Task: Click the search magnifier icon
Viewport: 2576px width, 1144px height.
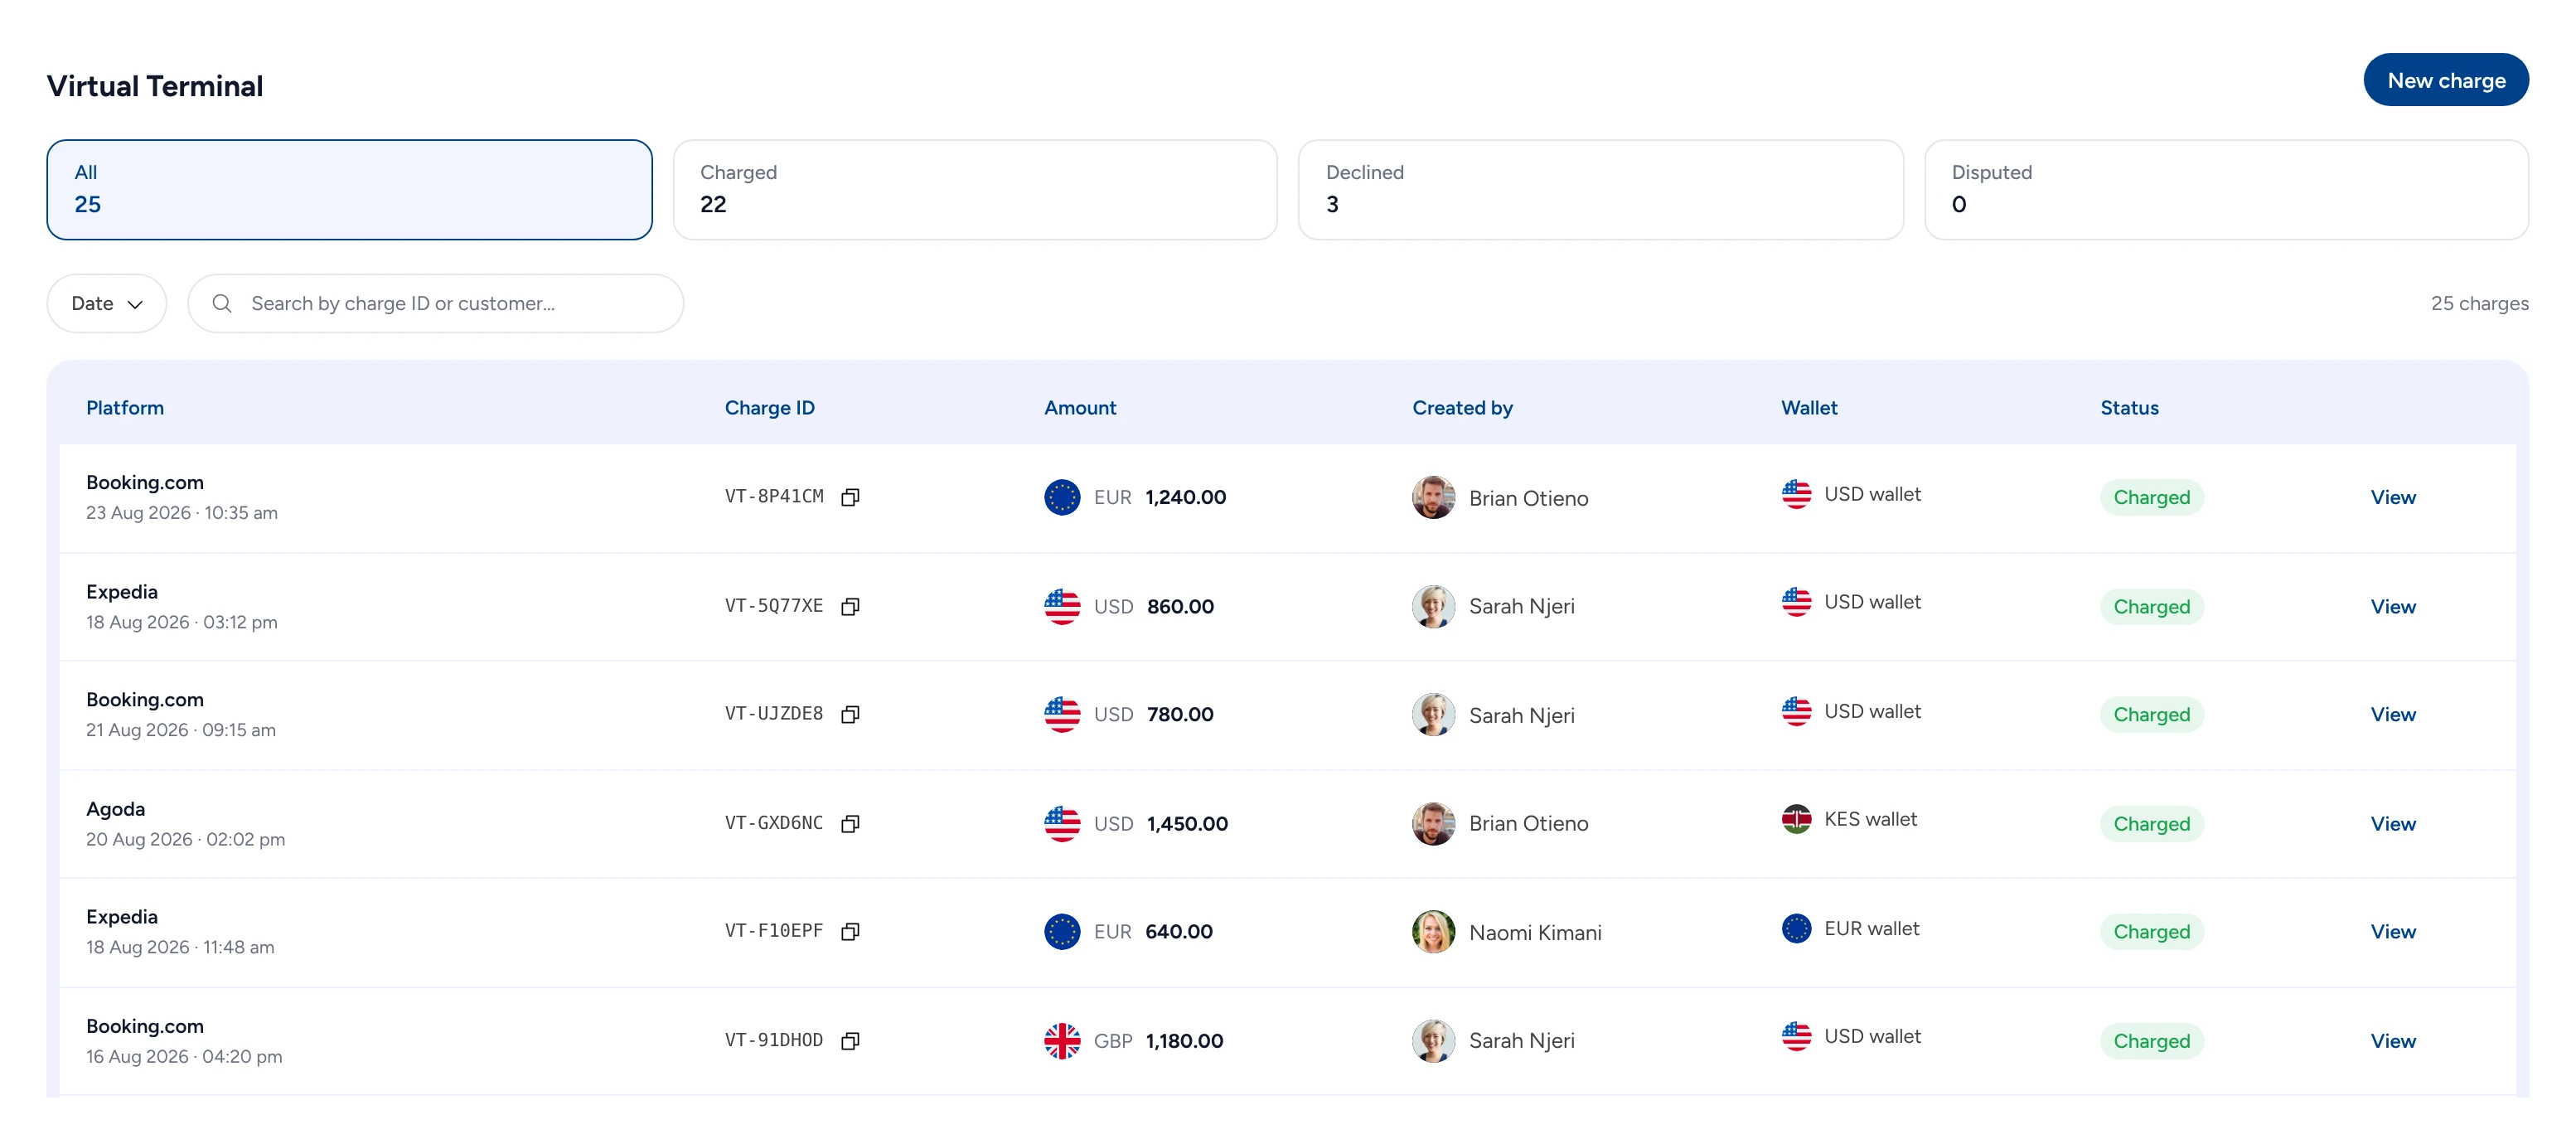Action: (222, 303)
